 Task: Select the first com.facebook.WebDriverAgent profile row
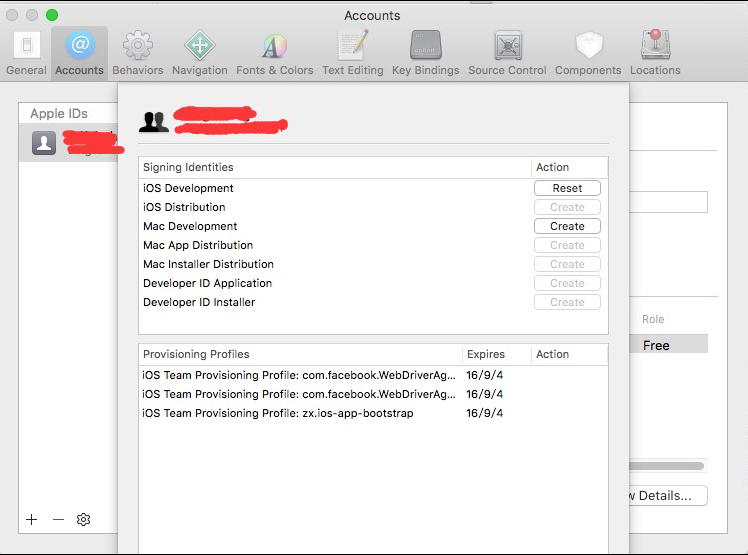(300, 375)
